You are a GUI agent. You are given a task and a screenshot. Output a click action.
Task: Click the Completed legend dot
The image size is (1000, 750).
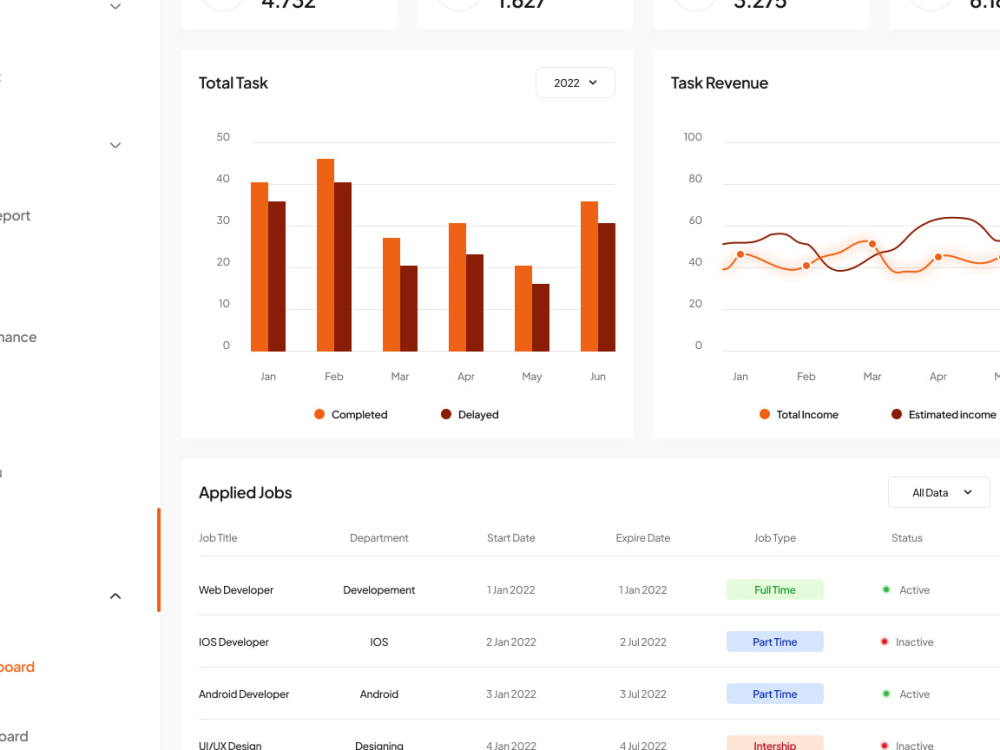tap(320, 415)
